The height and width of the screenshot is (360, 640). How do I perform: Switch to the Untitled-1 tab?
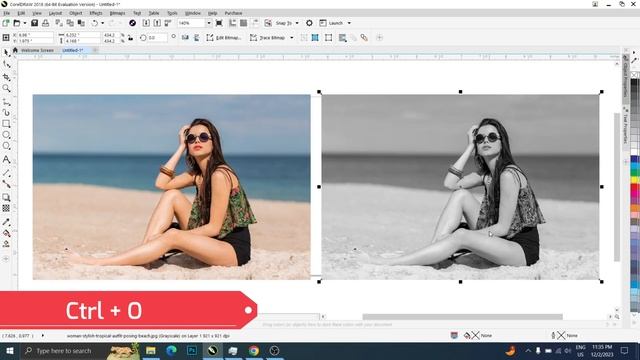[x=73, y=50]
